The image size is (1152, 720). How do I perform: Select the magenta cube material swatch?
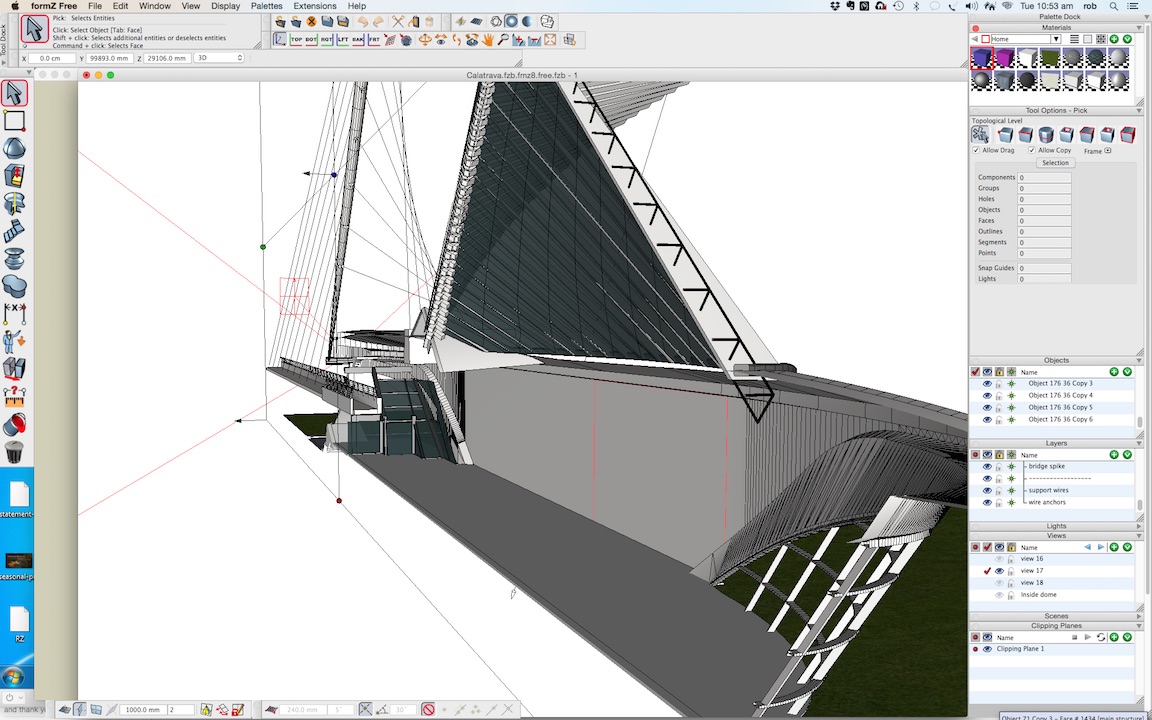tap(1004, 58)
